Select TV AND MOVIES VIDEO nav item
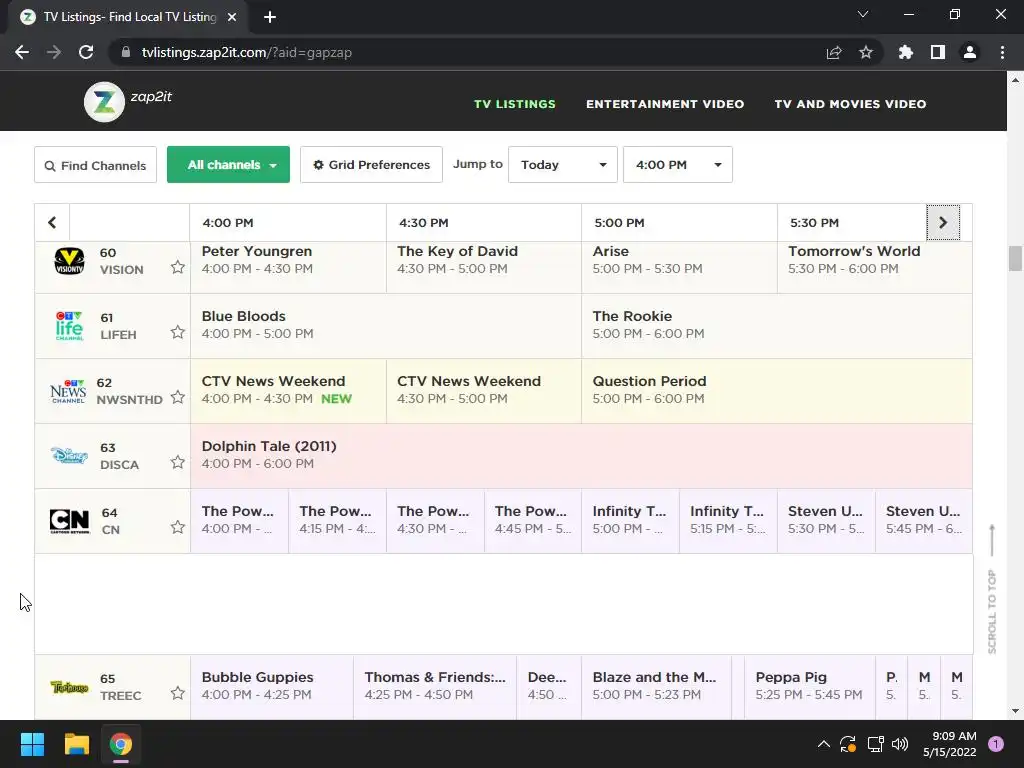 pos(850,104)
